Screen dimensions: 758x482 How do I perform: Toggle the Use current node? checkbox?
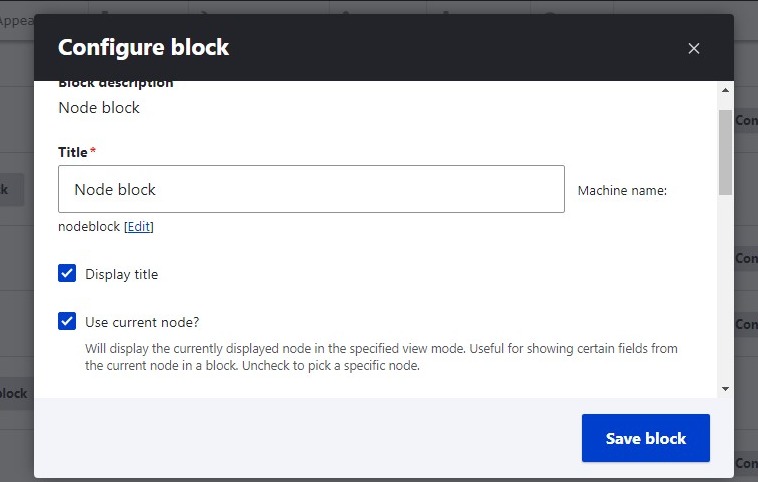67,322
